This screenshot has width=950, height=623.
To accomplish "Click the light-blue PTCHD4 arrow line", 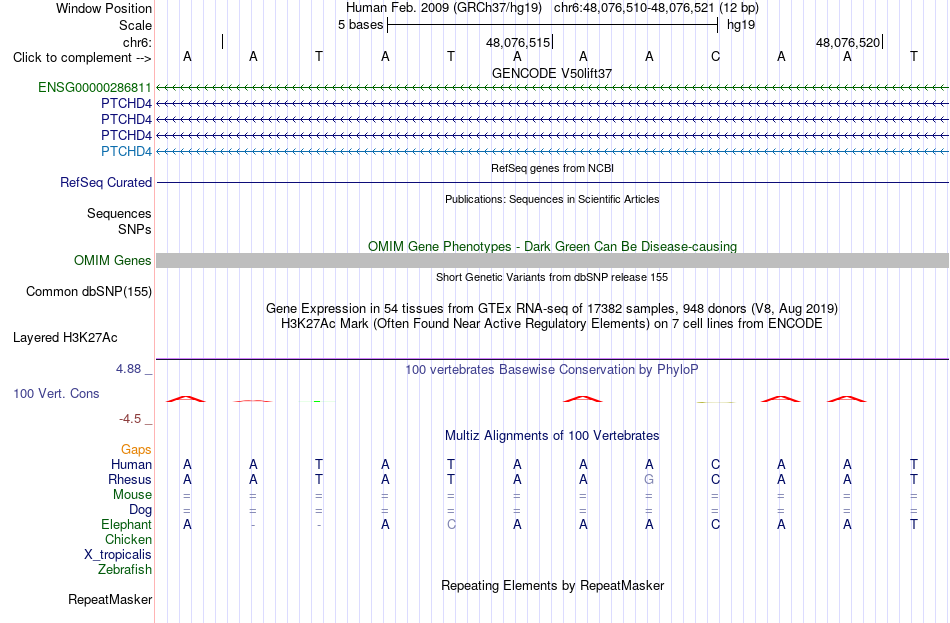I will pyautogui.click(x=552, y=152).
